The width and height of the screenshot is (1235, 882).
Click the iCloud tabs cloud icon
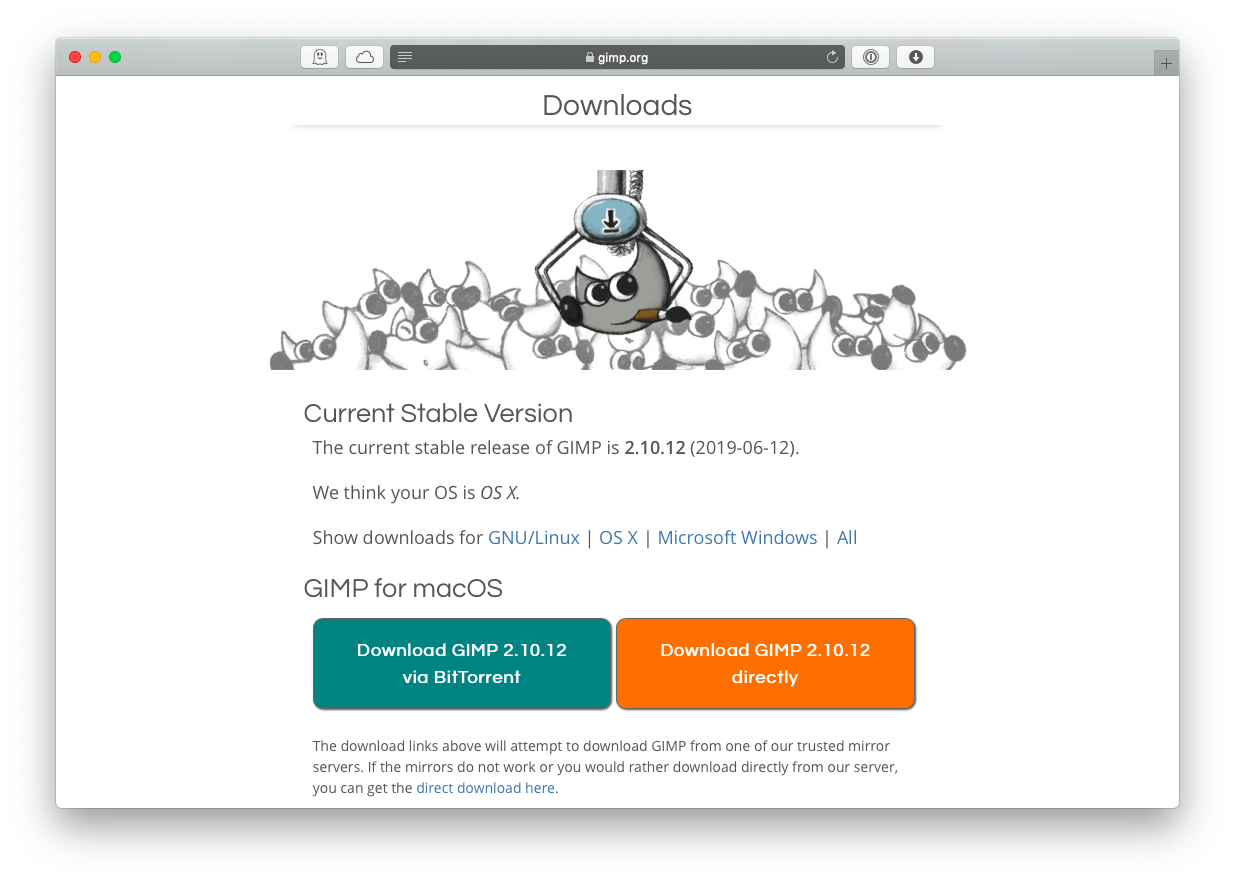[x=364, y=57]
